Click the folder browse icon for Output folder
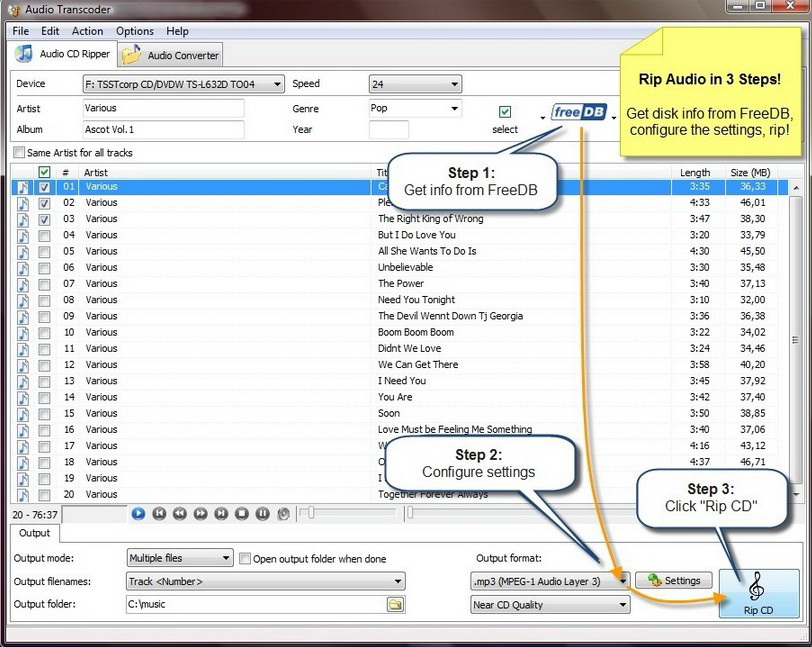This screenshot has height=647, width=812. click(396, 604)
